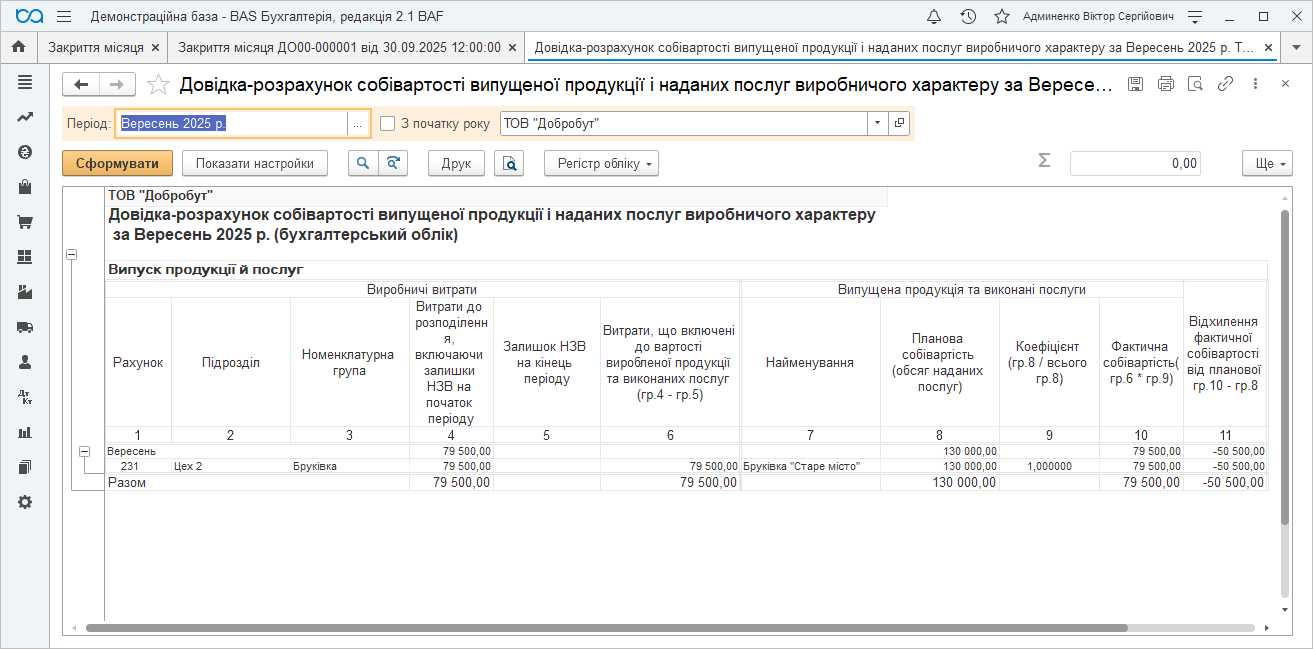Click 'Показати настройки' button
The image size is (1313, 649).
pyautogui.click(x=255, y=163)
